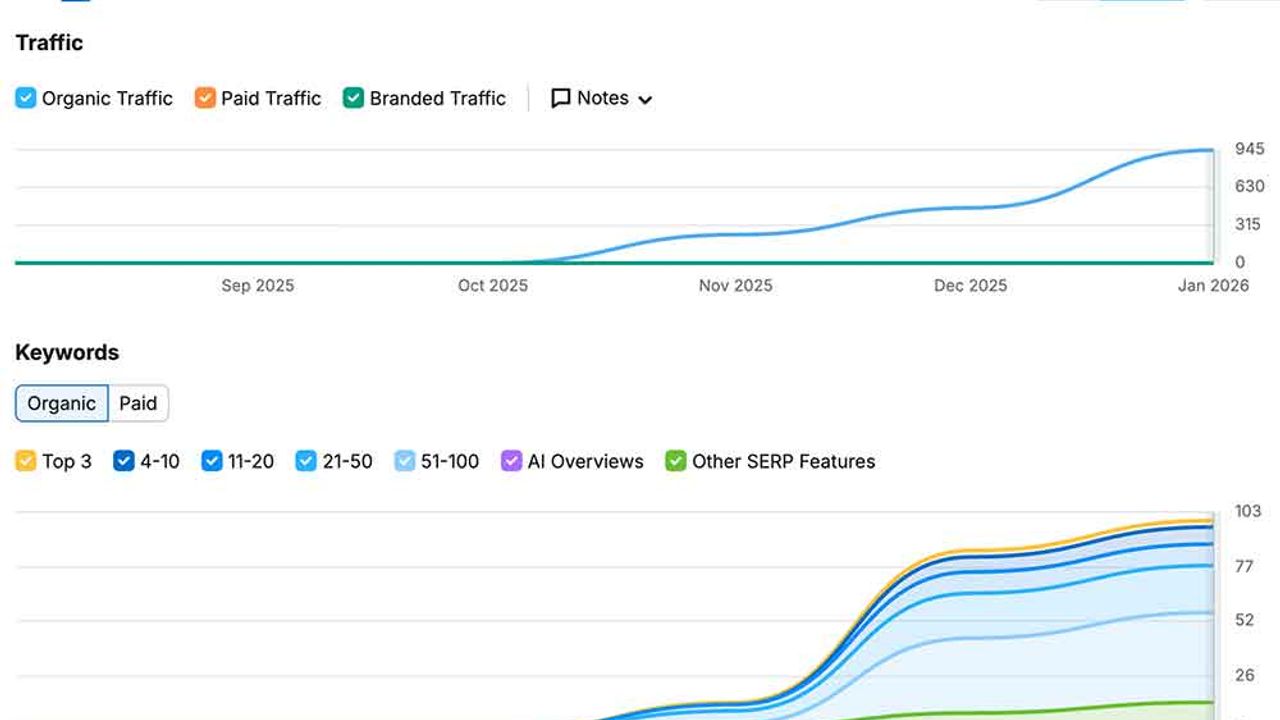Screen dimensions: 1280x720
Task: Click the Notes speech bubble icon
Action: tap(561, 98)
